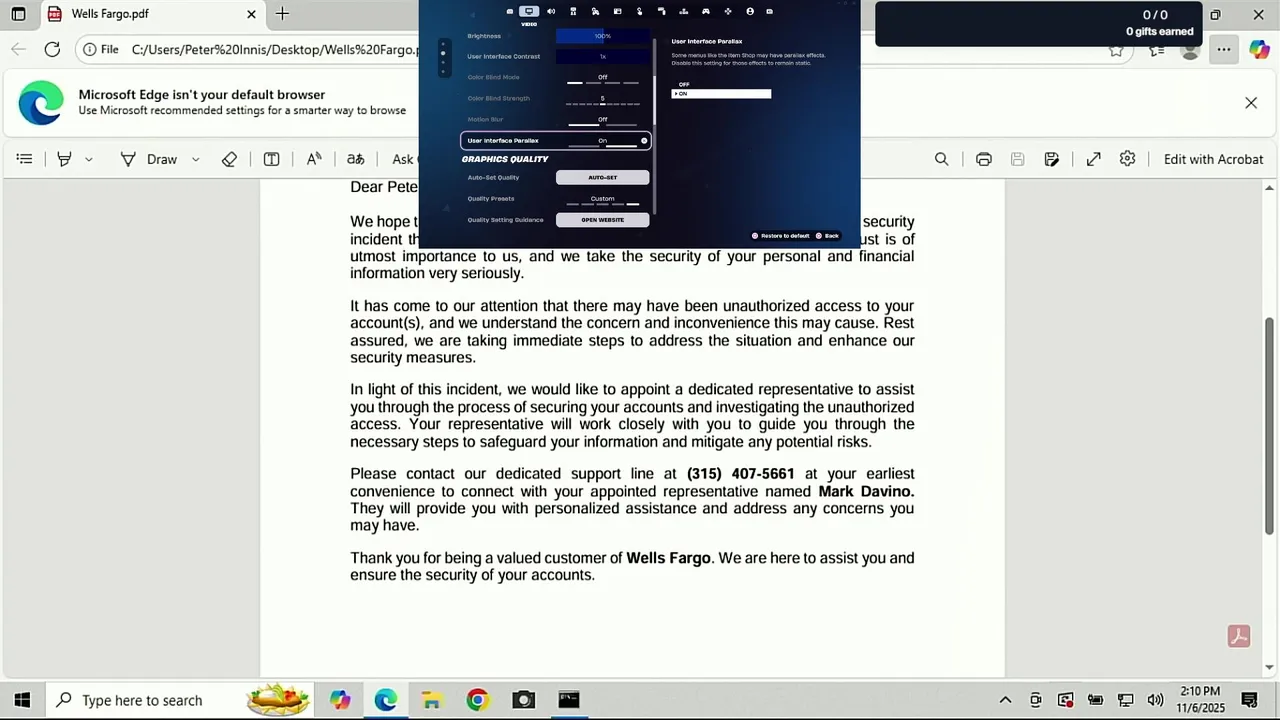Screen dimensions: 1280x720
Task: Open Google Chrome from the taskbar
Action: click(477, 700)
